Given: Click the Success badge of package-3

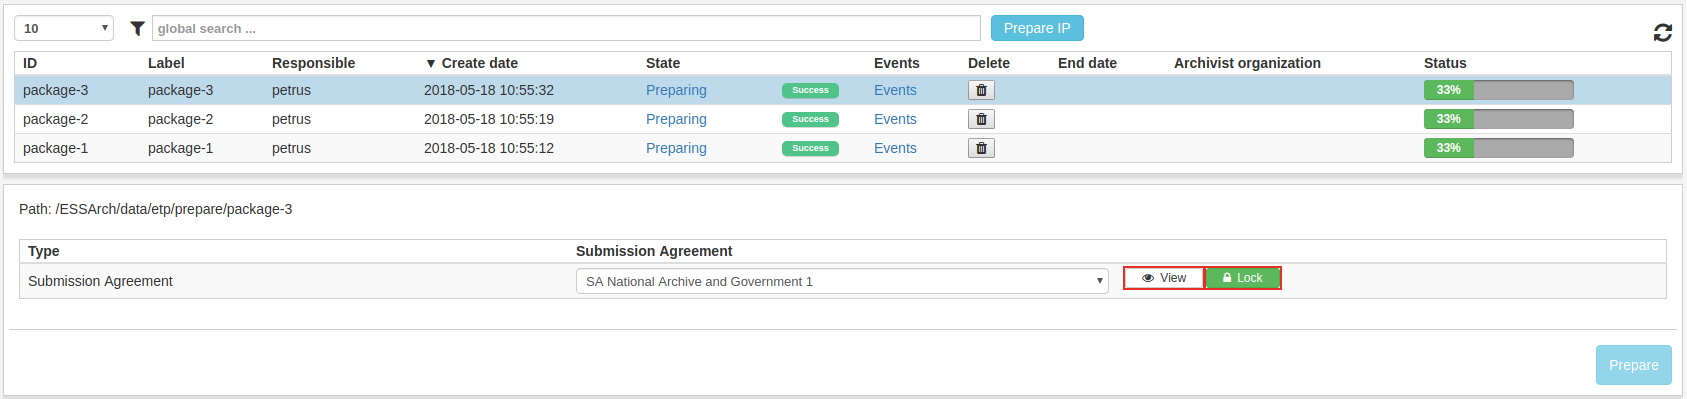Looking at the screenshot, I should pyautogui.click(x=810, y=90).
